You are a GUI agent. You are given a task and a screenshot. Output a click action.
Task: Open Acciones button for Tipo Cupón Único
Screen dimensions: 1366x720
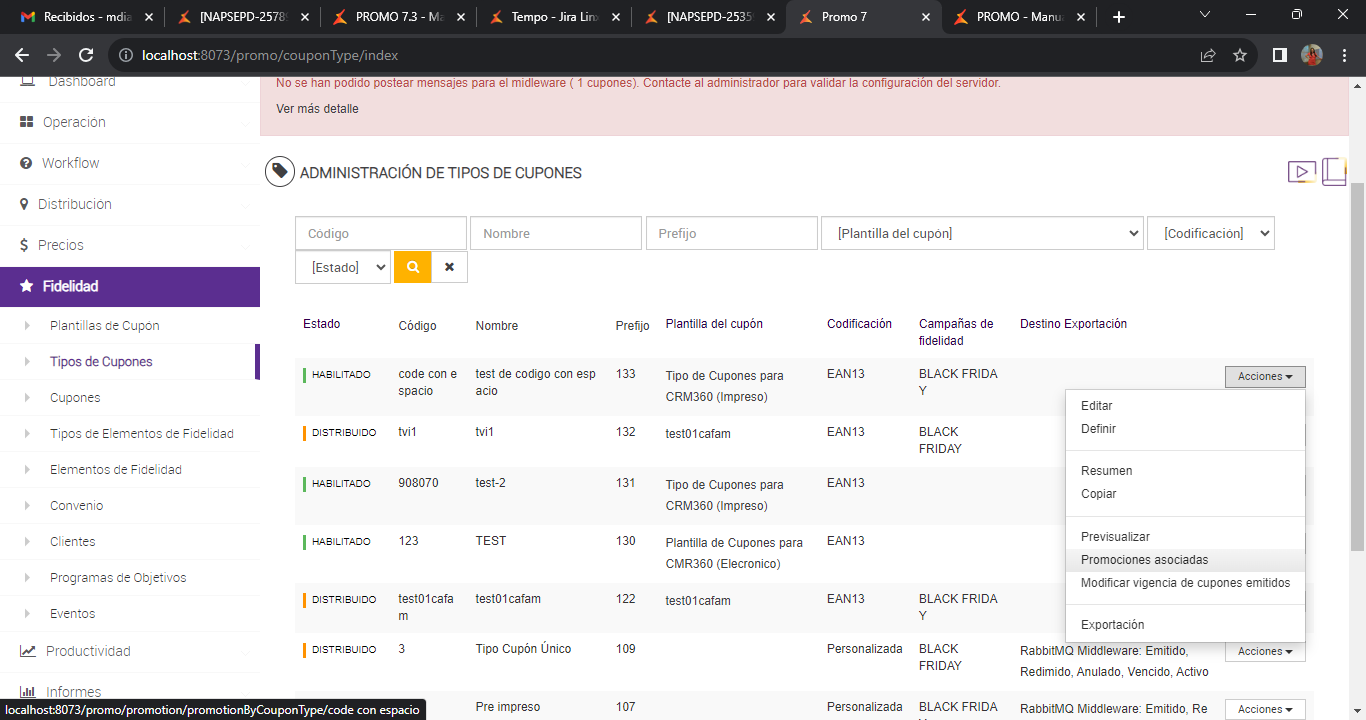pos(1264,651)
